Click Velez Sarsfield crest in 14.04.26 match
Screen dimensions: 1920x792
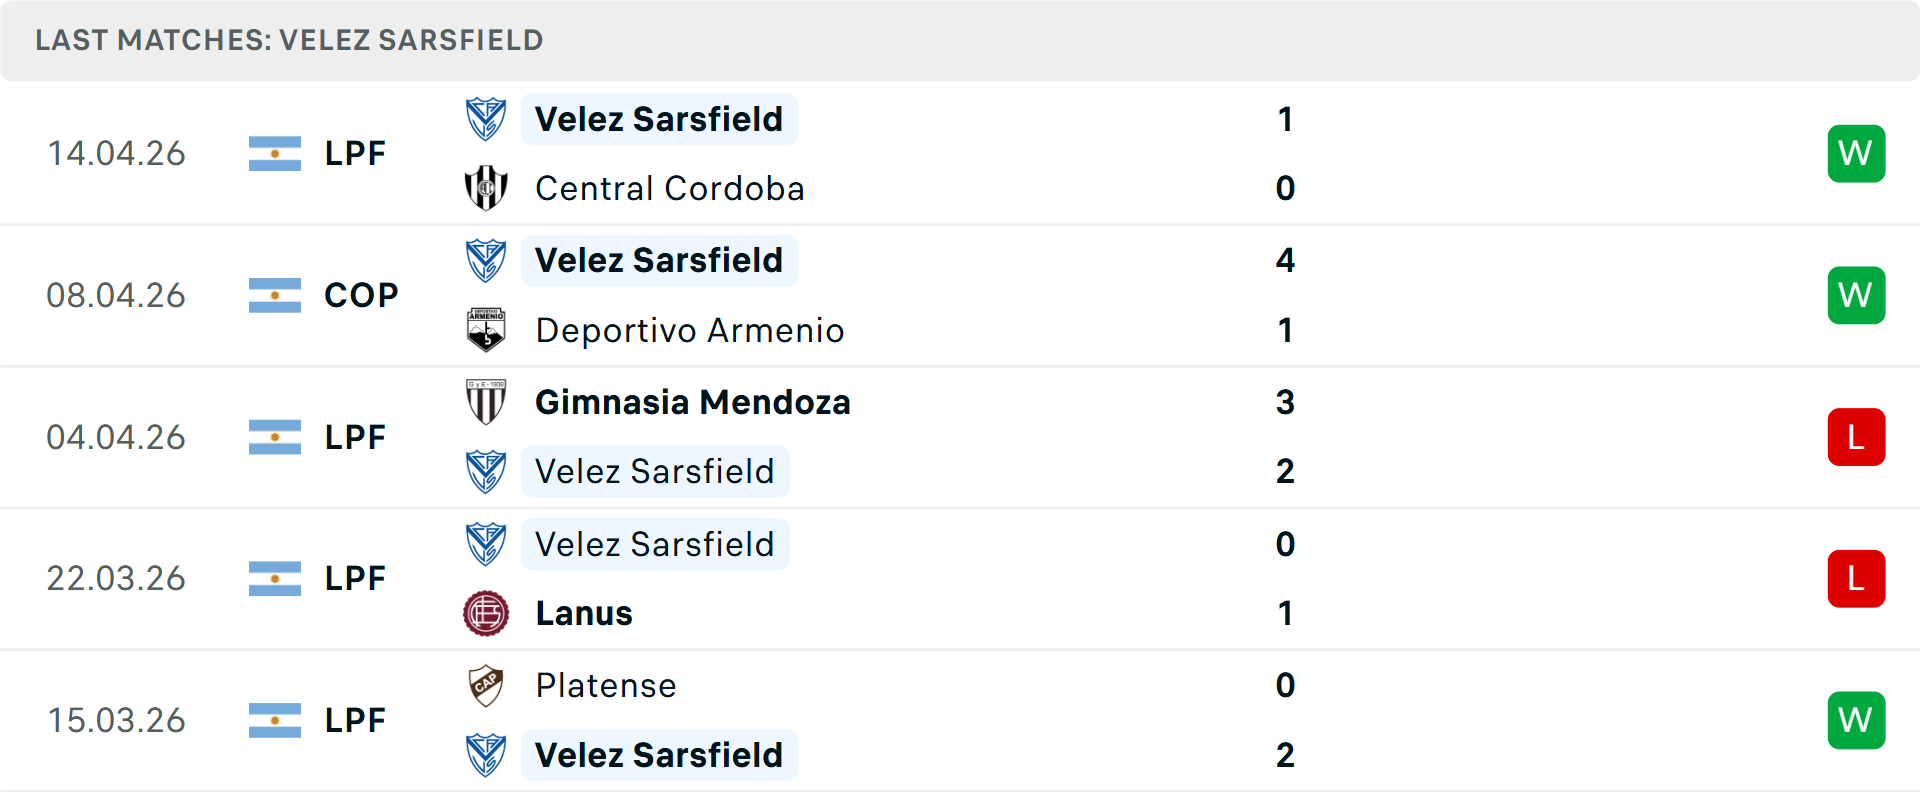[486, 119]
